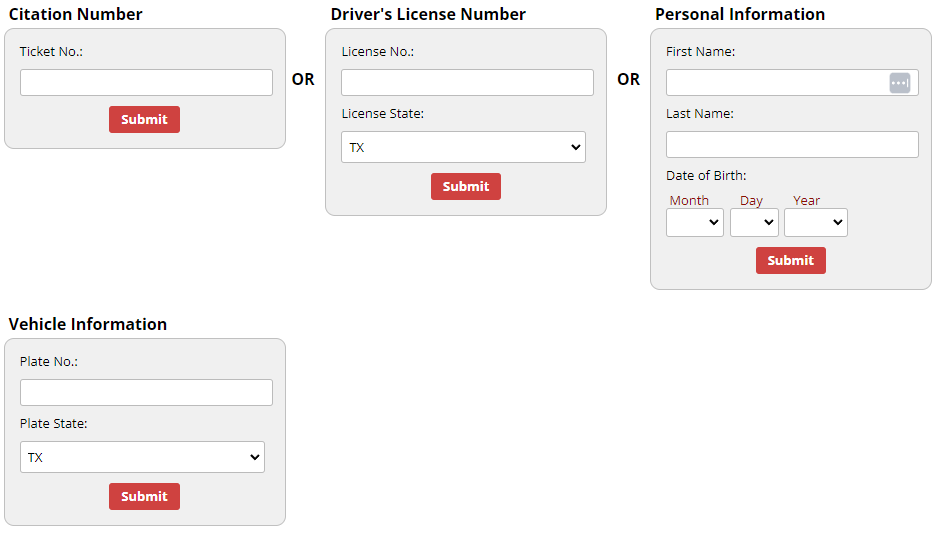Open the Day dropdown for birth date
The height and width of the screenshot is (542, 935).
(x=754, y=222)
